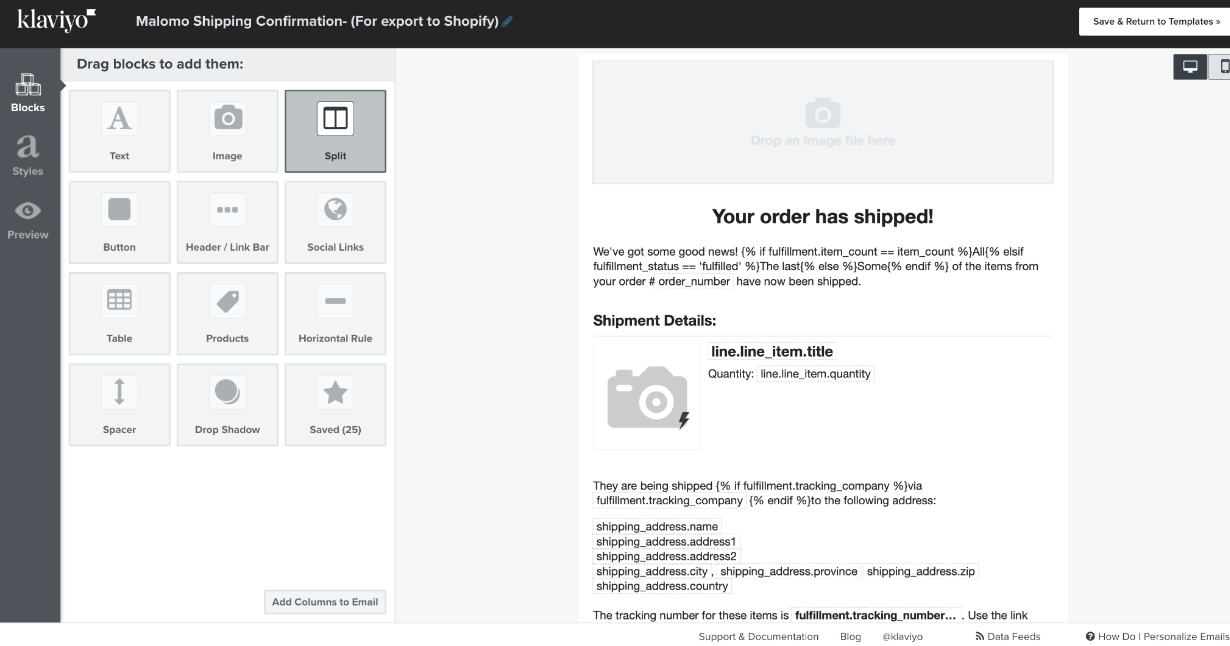Pick the Button block icon
This screenshot has height=646, width=1230.
(119, 211)
